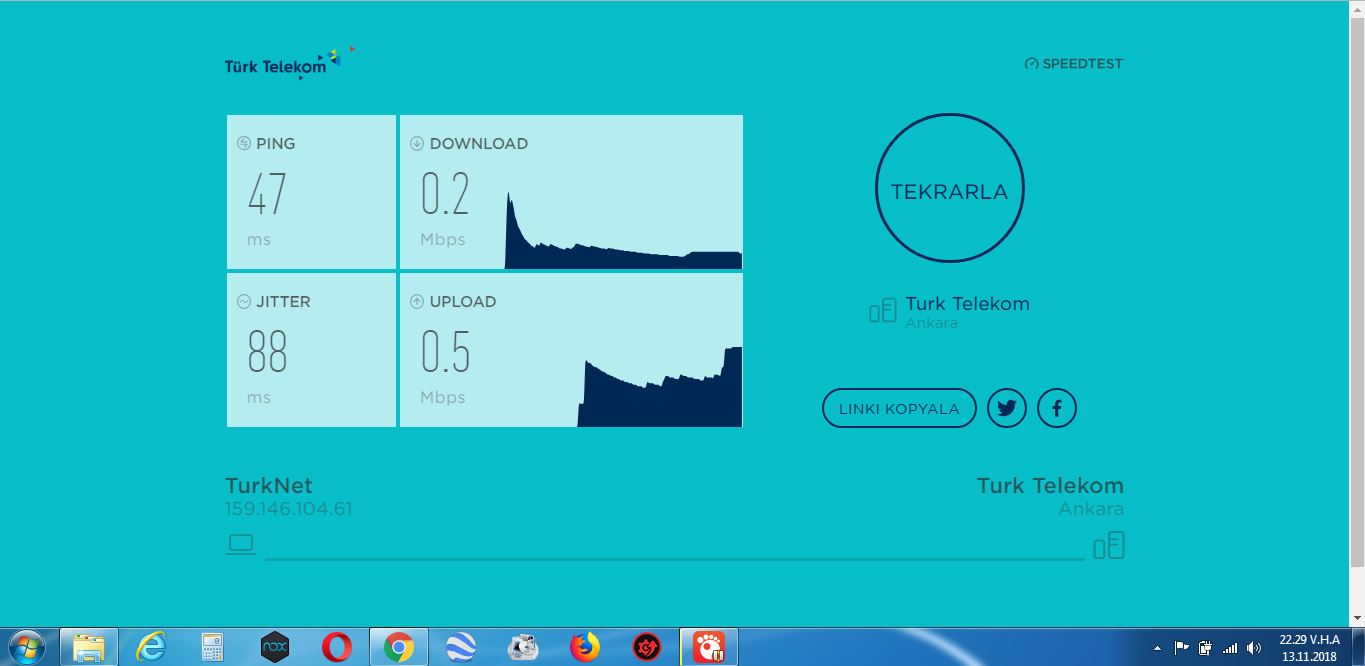Click the server icon beside Turk Telekom Ankara
This screenshot has width=1365, height=666.
(883, 311)
